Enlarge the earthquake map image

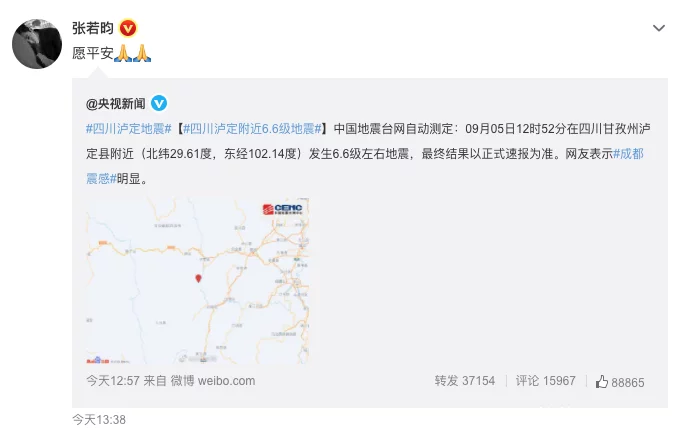(198, 281)
